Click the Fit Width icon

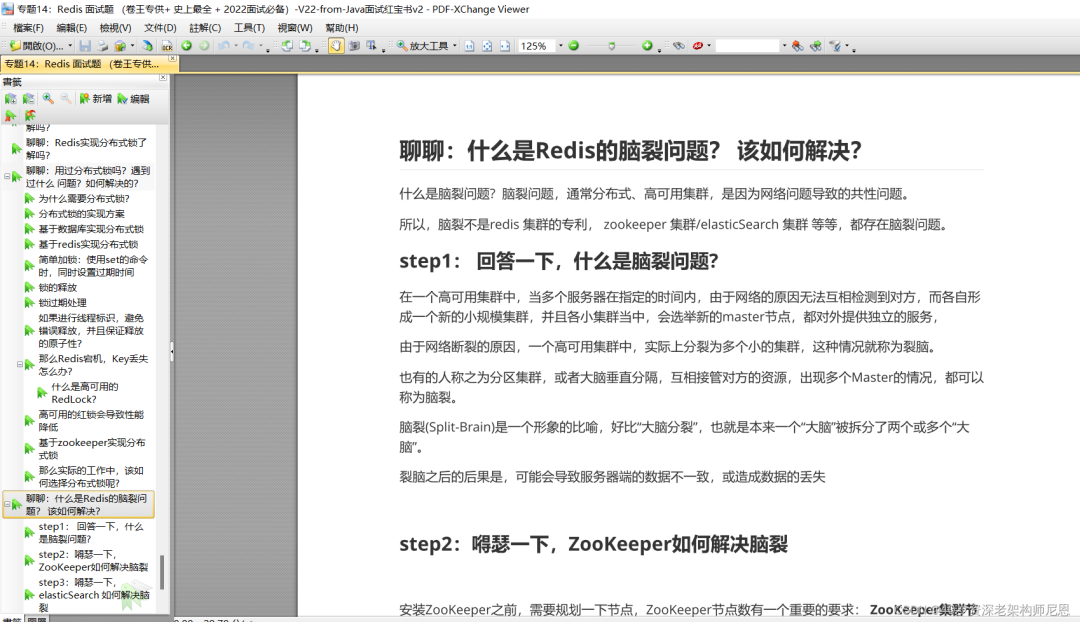505,46
